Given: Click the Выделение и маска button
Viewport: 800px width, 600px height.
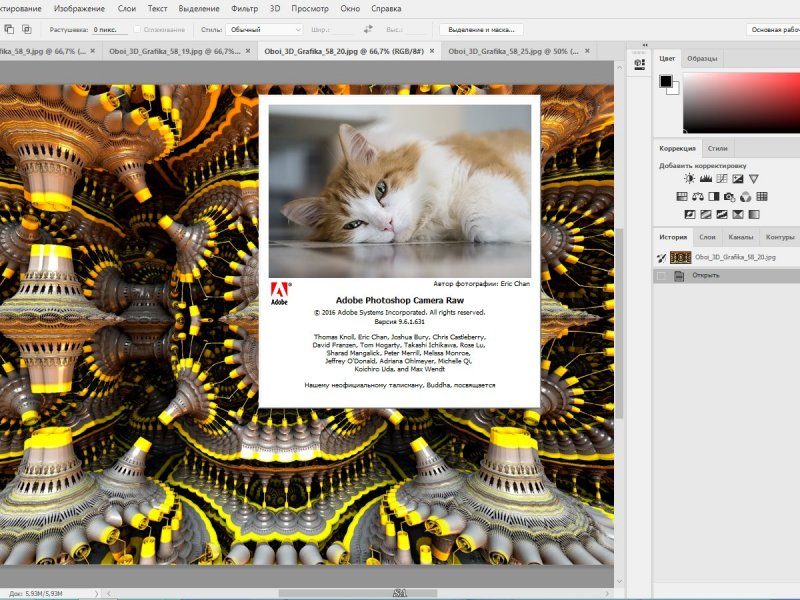Looking at the screenshot, I should 481,30.
